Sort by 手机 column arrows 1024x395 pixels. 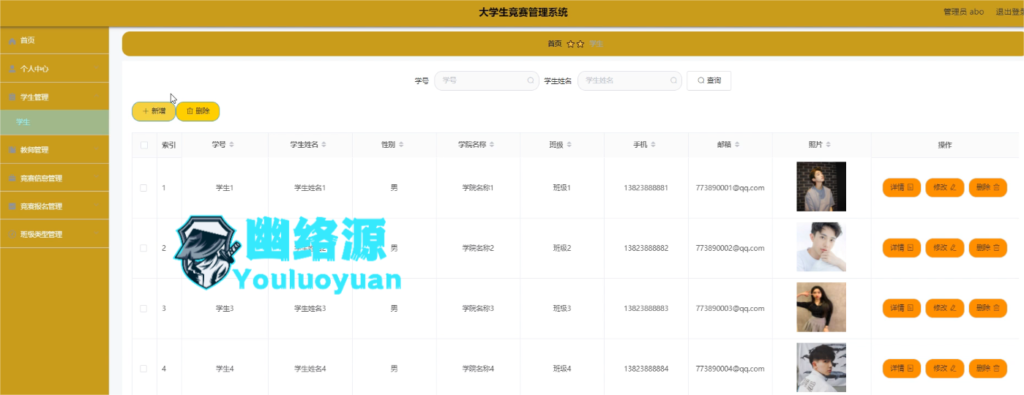coord(653,145)
